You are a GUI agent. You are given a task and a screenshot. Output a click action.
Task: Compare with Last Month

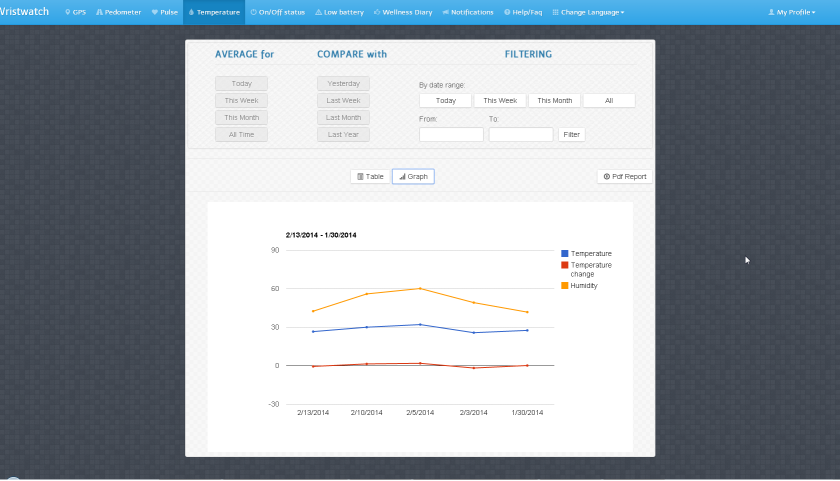coord(343,117)
